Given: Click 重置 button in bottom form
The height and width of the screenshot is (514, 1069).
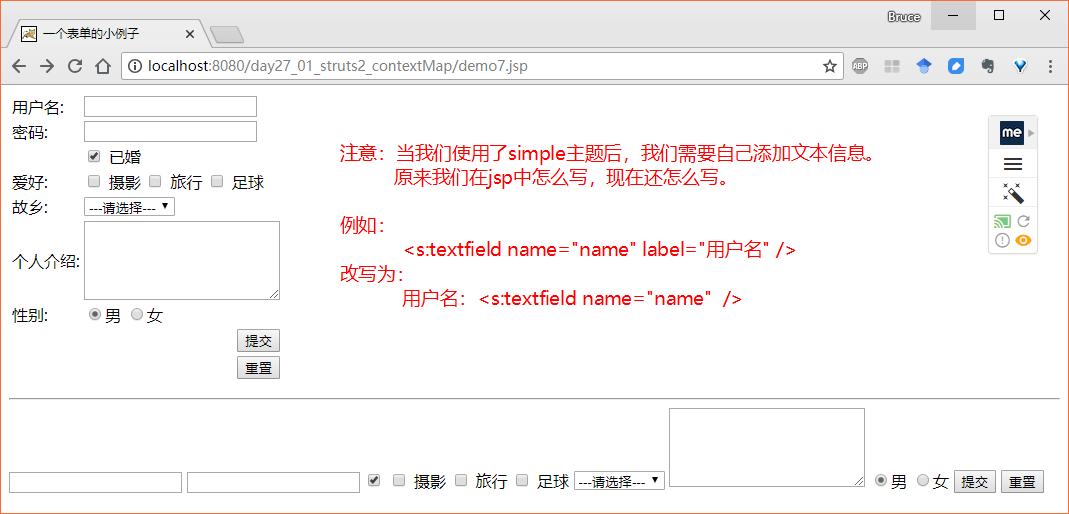Looking at the screenshot, I should 1022,481.
